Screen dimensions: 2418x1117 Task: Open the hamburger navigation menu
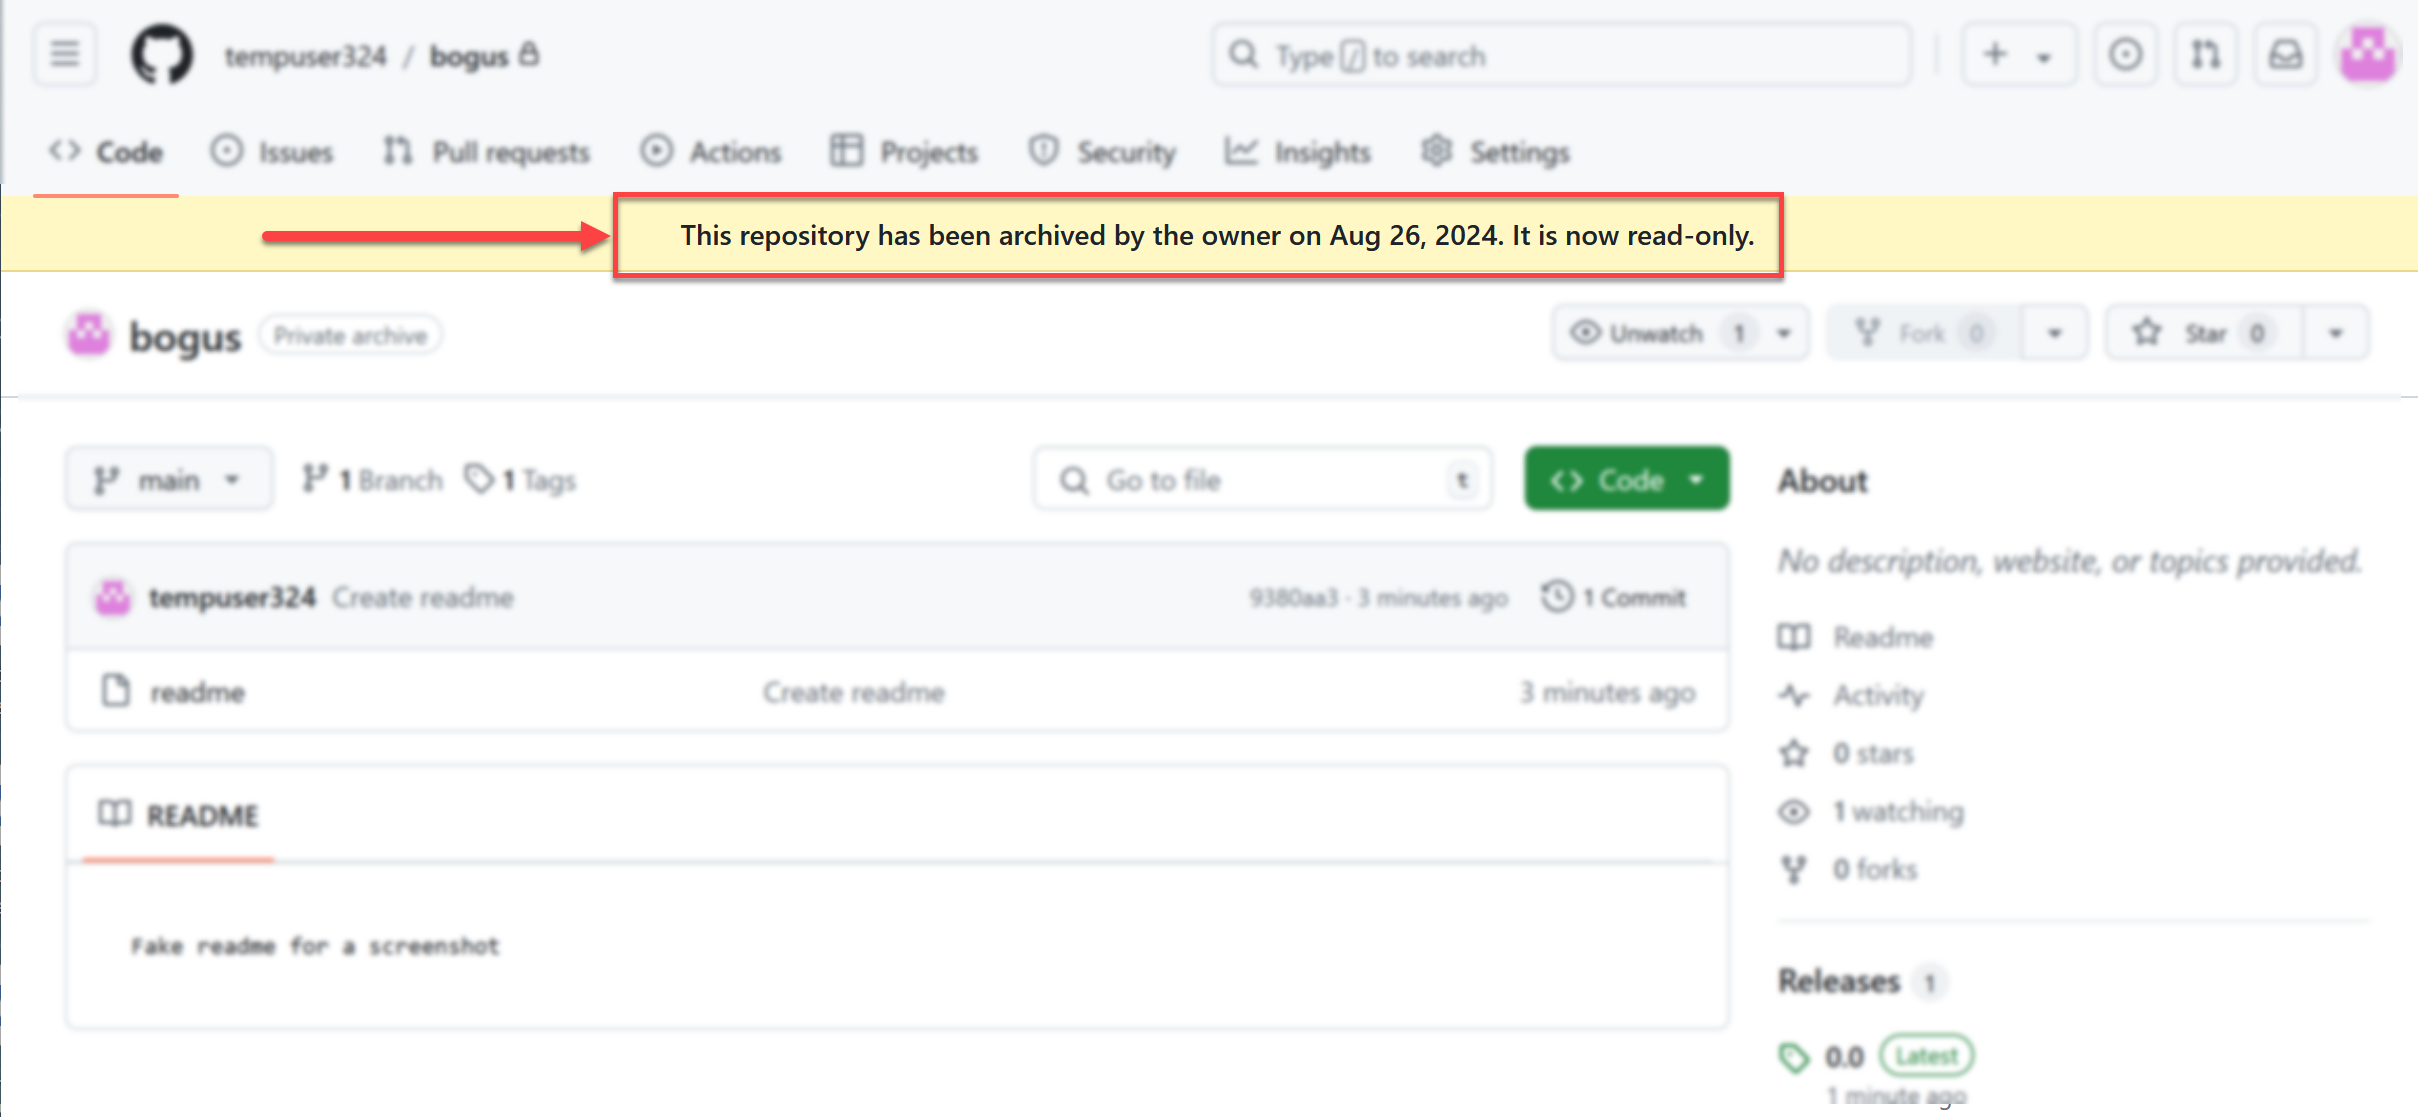(65, 54)
